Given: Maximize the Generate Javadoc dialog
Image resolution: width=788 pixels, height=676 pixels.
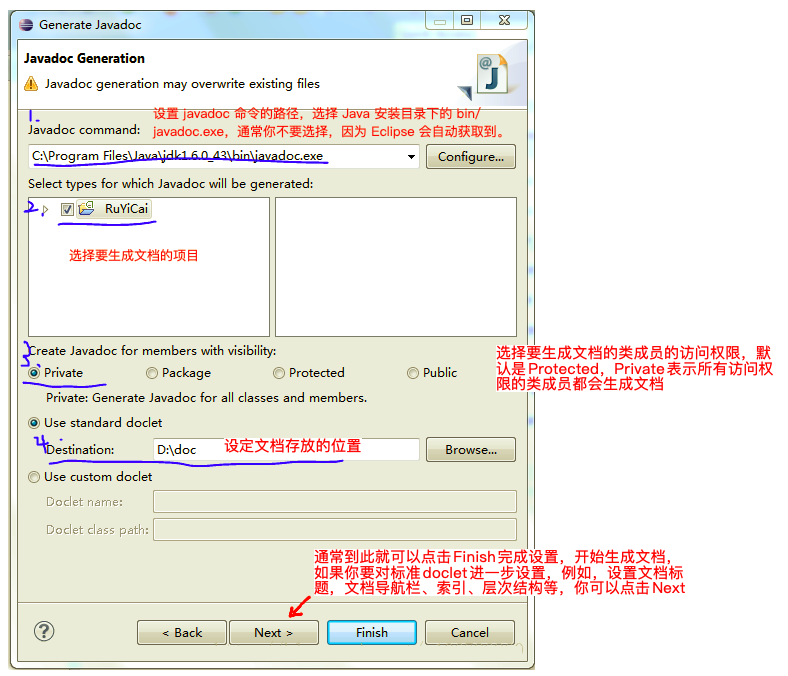Looking at the screenshot, I should (467, 20).
